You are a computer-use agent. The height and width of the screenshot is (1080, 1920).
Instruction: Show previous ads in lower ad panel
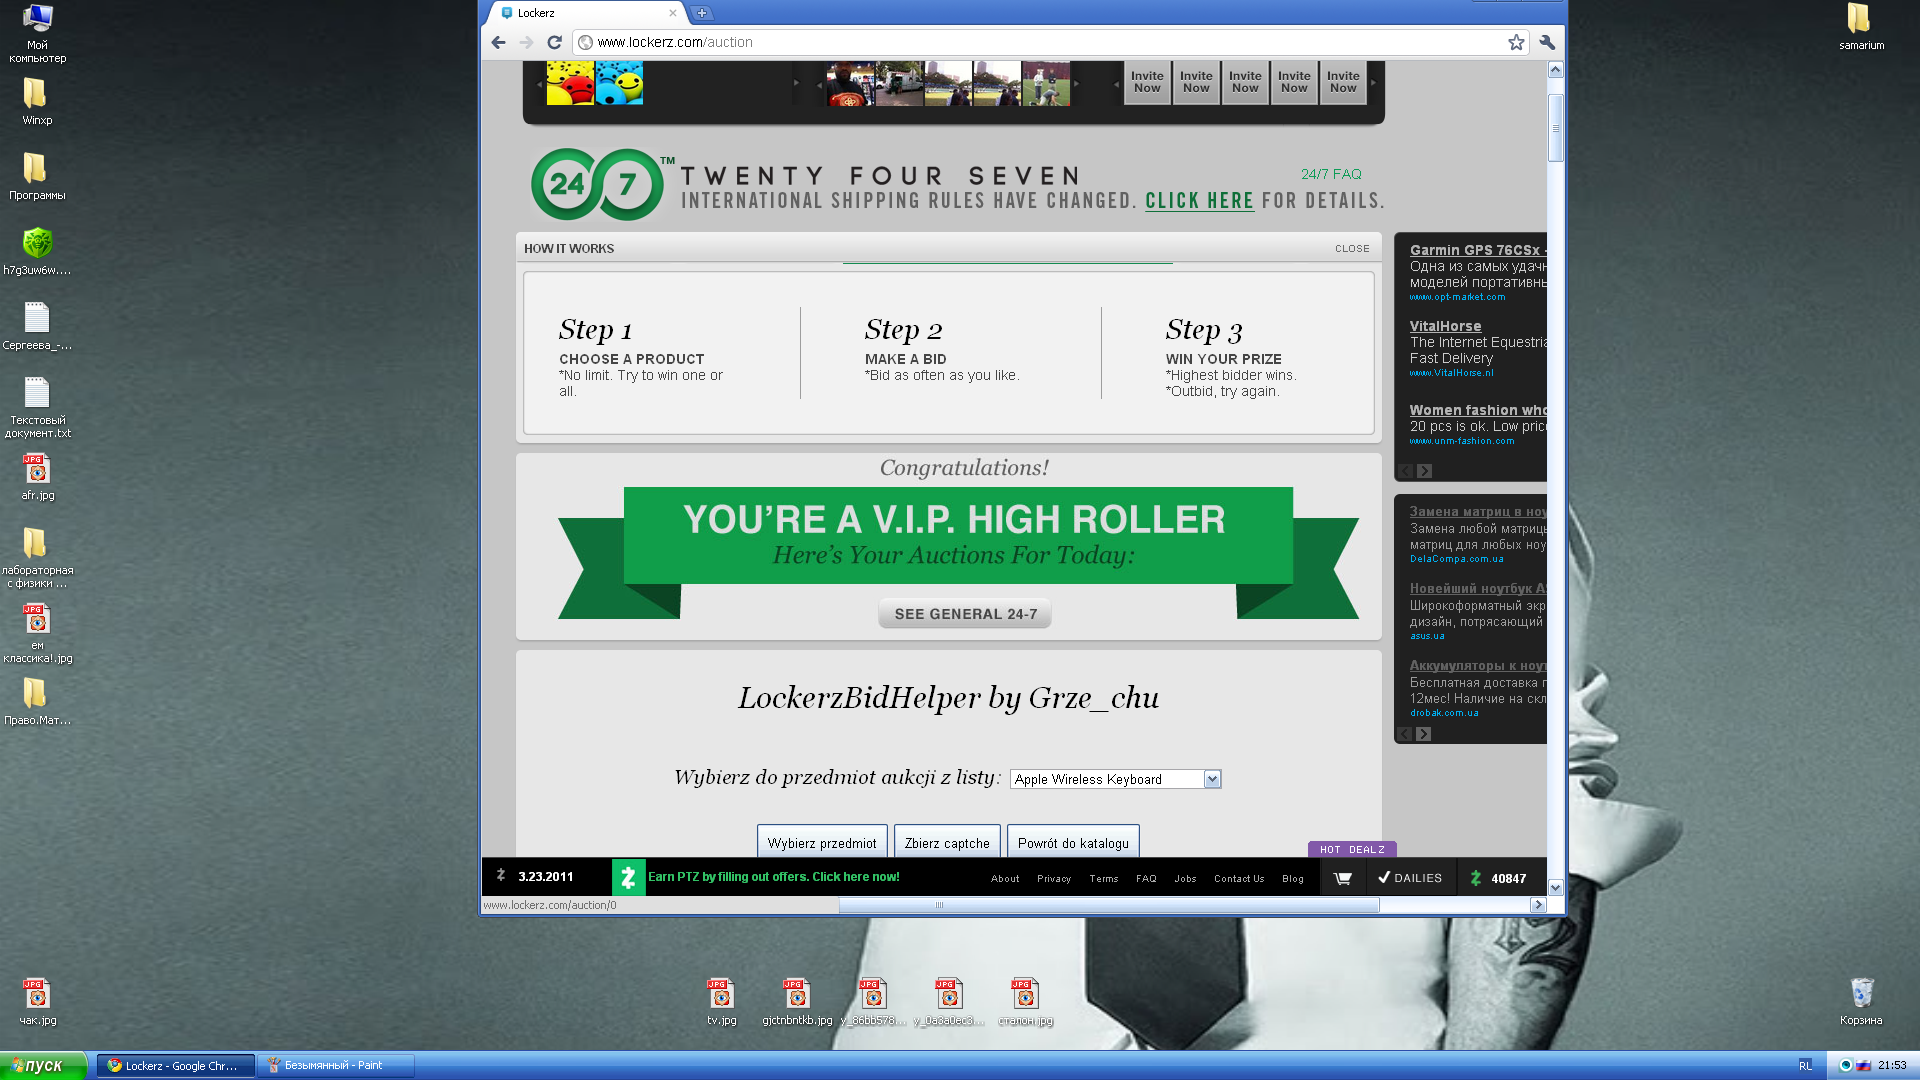[x=1405, y=734]
